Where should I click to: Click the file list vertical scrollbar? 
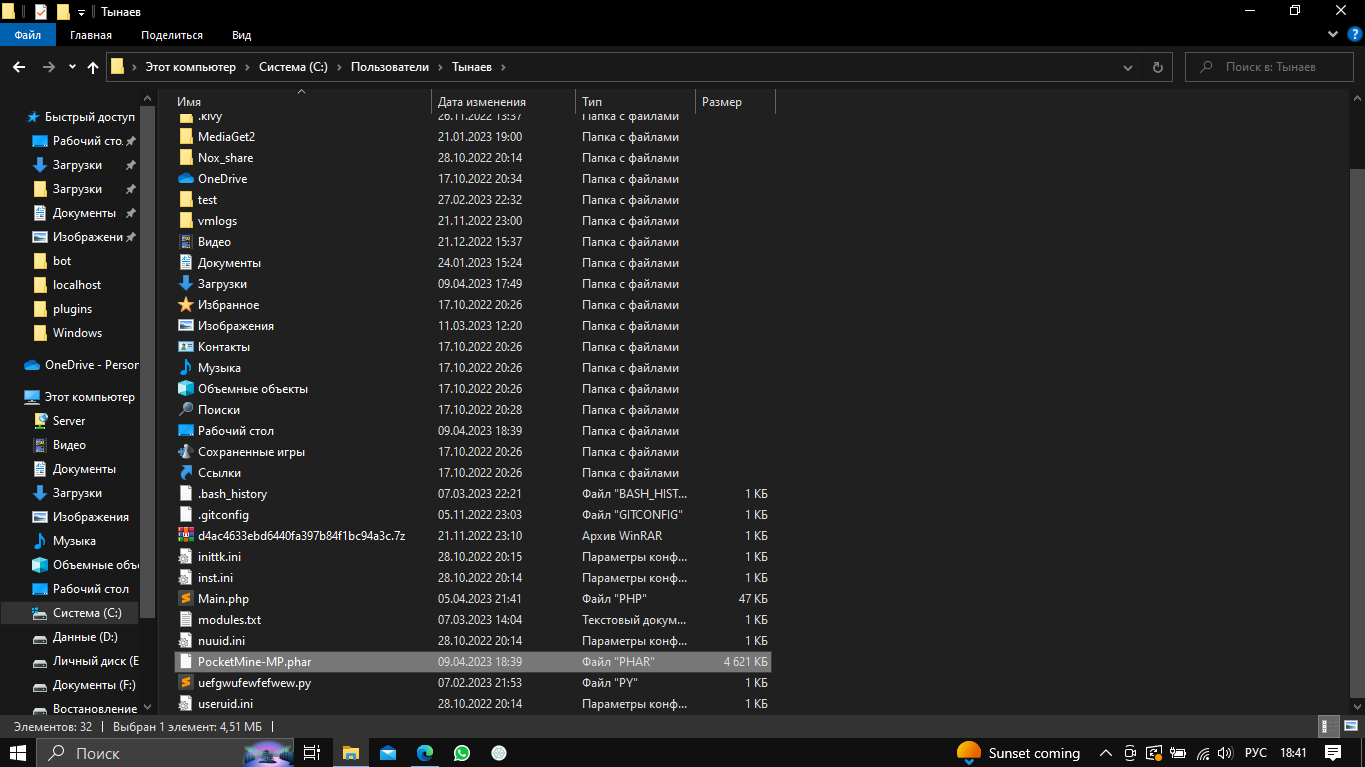1356,400
